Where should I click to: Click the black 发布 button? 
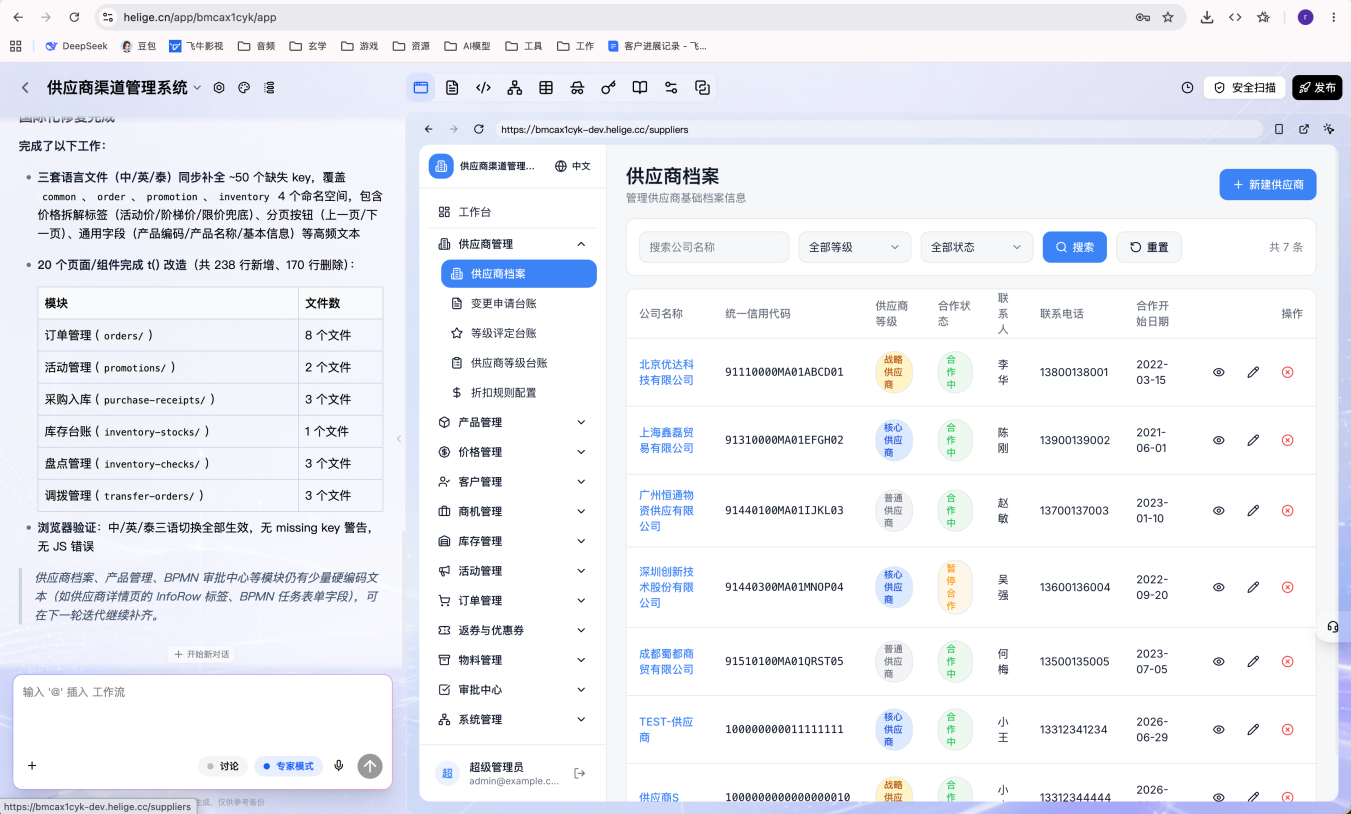click(1317, 88)
